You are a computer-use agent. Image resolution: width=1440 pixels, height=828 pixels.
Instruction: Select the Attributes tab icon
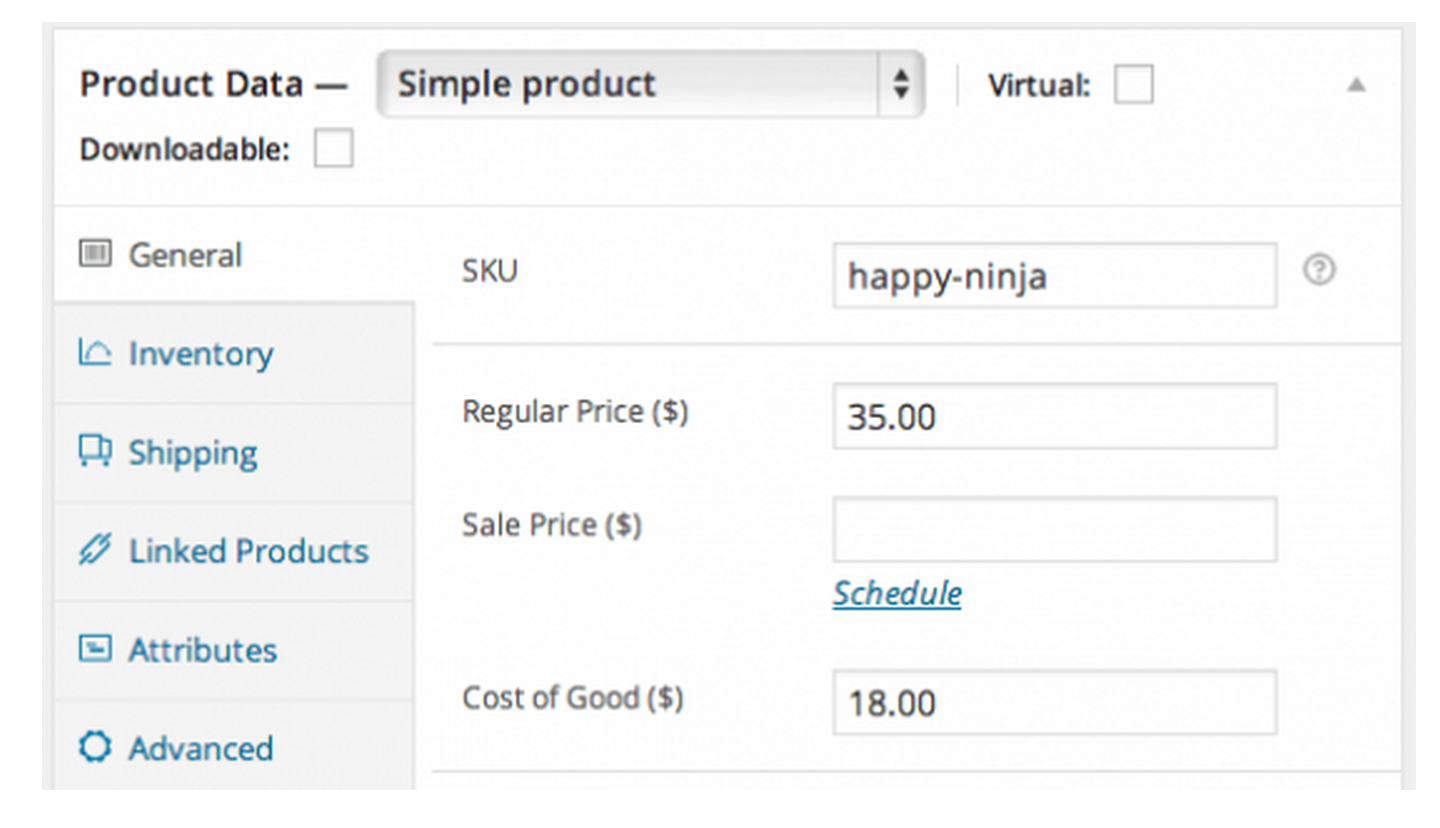click(x=94, y=649)
